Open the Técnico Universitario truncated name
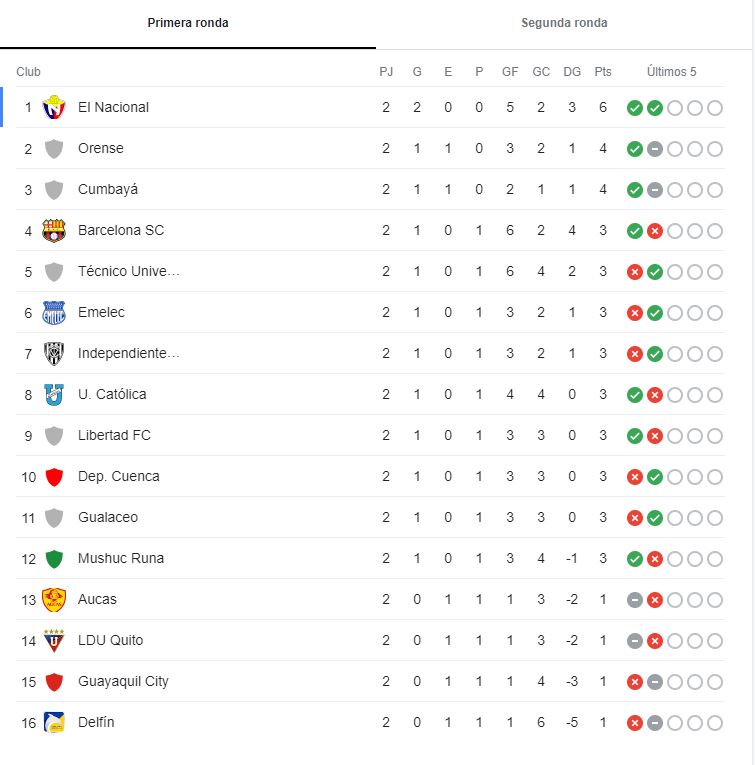Viewport: 755px width, 765px height. click(129, 271)
